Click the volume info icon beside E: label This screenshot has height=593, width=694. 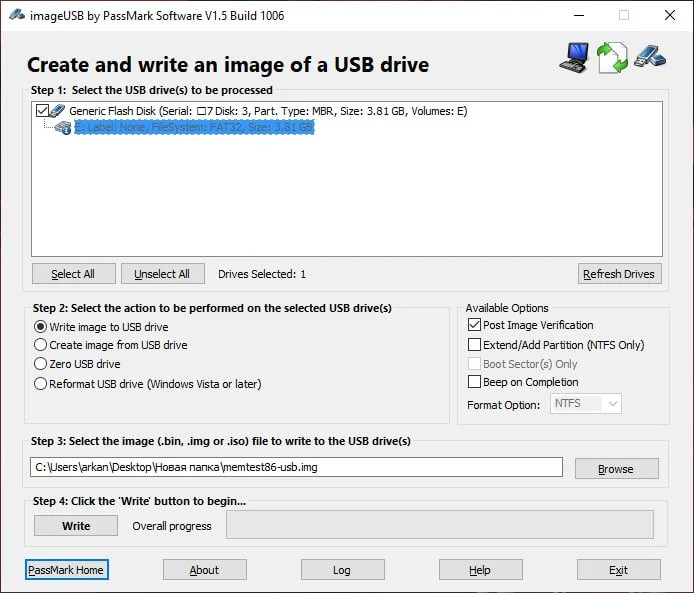(x=63, y=128)
